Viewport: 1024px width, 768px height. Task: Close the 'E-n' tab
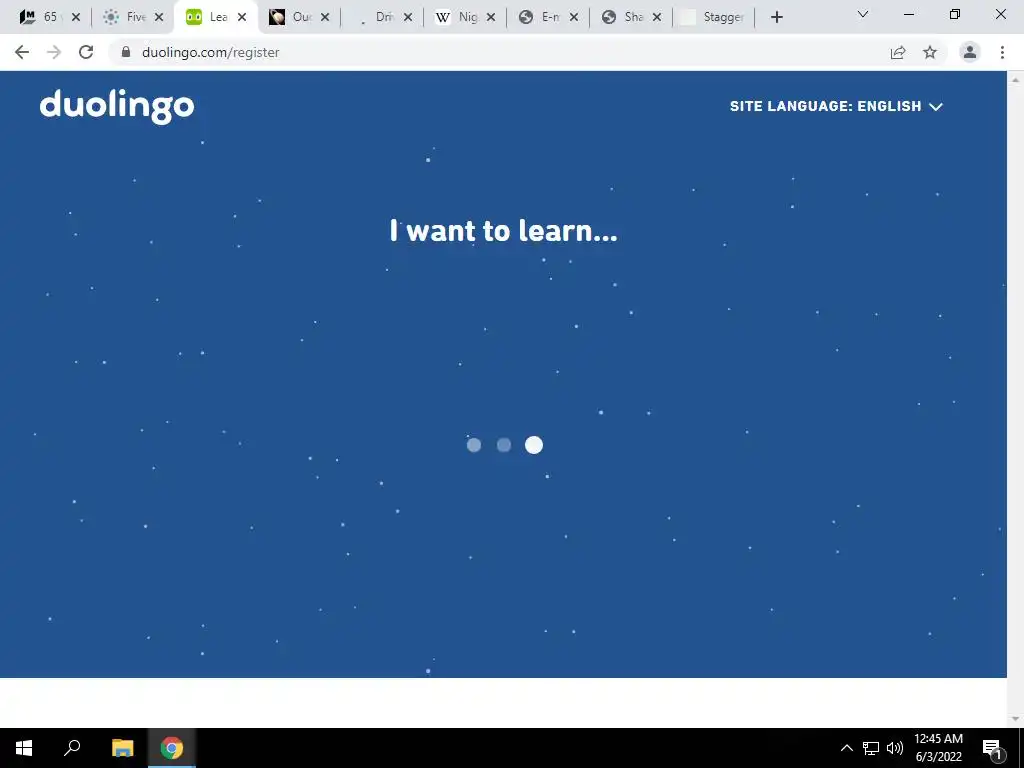tap(574, 17)
